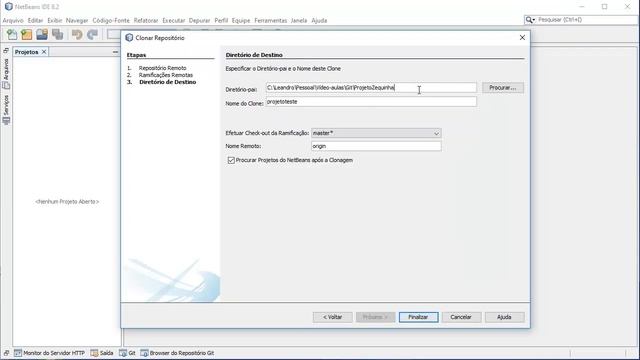Click step 'Repositório Remoto' in Etapas list

coord(162,68)
